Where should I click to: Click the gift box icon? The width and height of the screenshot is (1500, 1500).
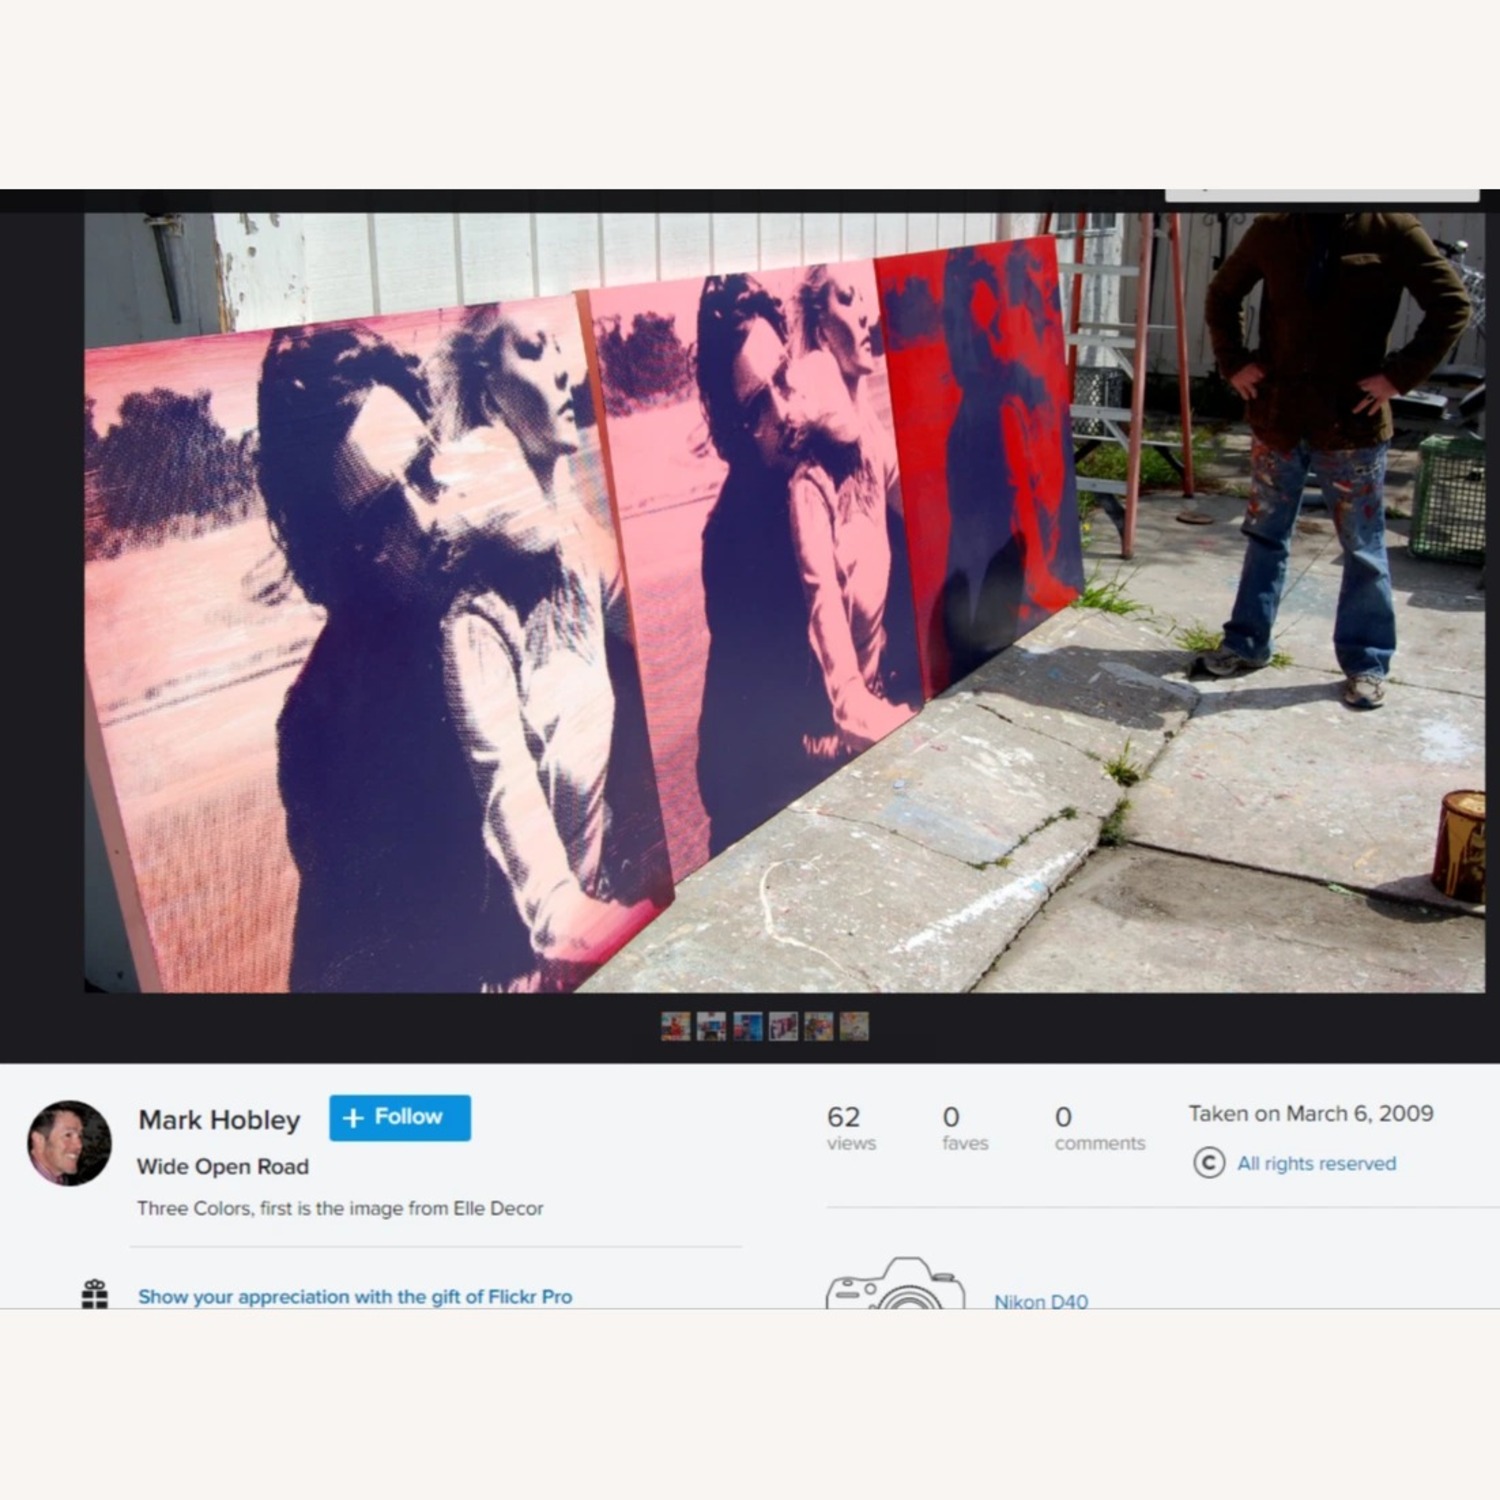point(95,1294)
